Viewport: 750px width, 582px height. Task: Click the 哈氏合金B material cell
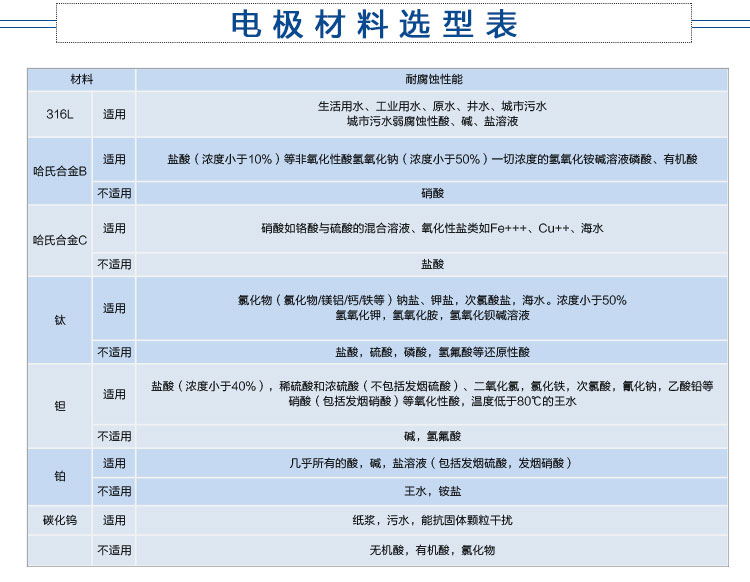[x=60, y=171]
